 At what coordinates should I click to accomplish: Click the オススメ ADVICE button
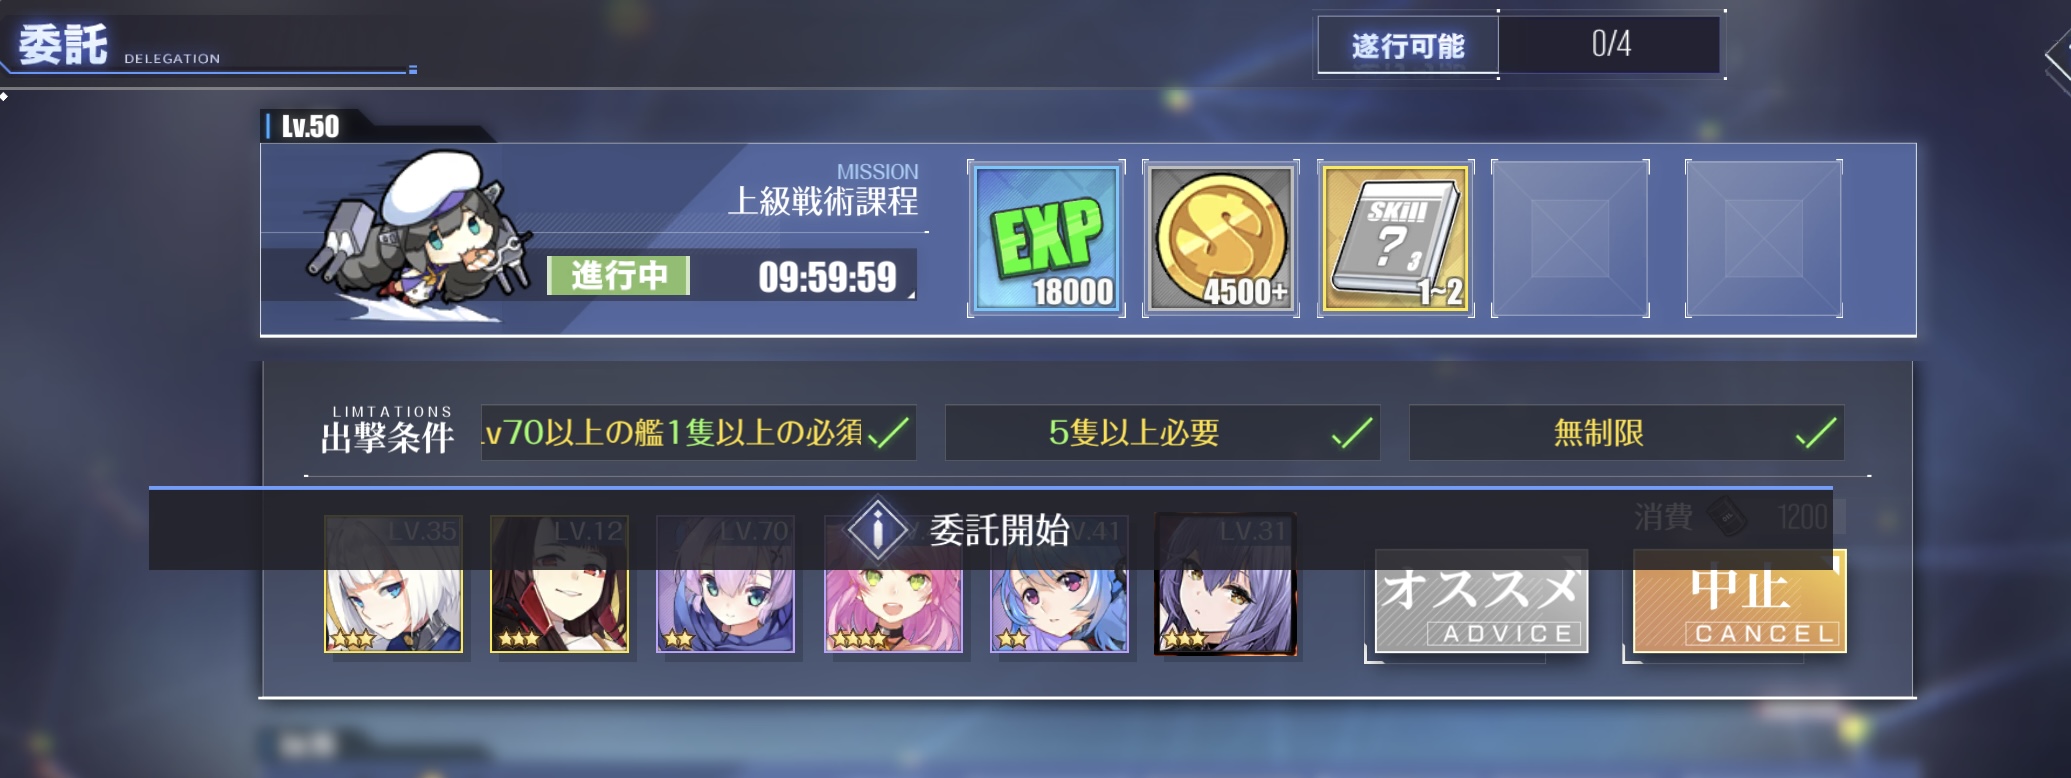point(1481,601)
